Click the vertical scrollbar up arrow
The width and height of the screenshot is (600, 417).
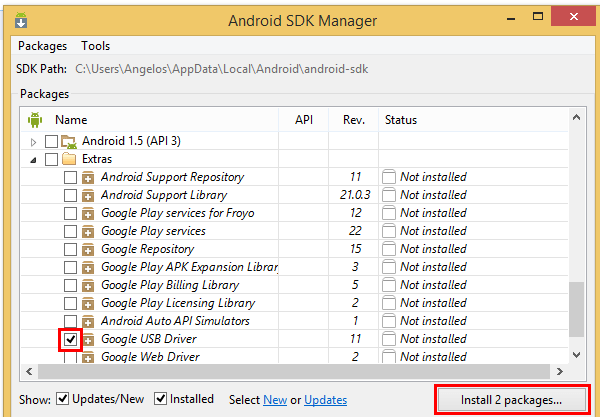(577, 117)
